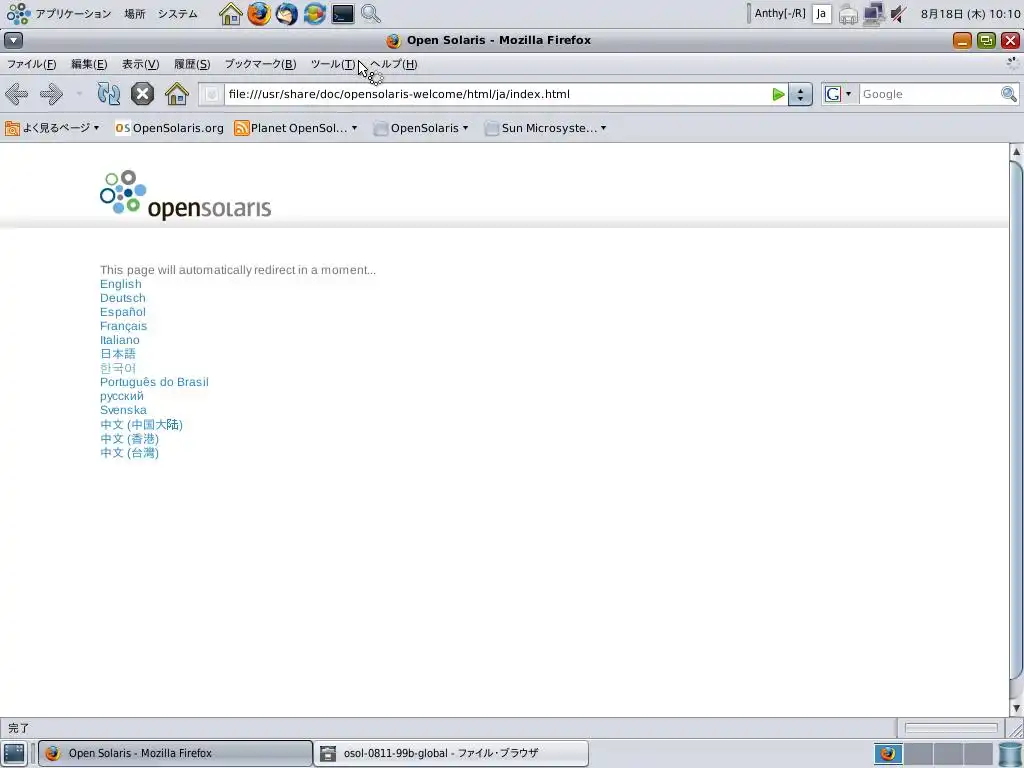Open the ヘルプ(H) menu
Screen dimensions: 1024x768
pos(394,64)
